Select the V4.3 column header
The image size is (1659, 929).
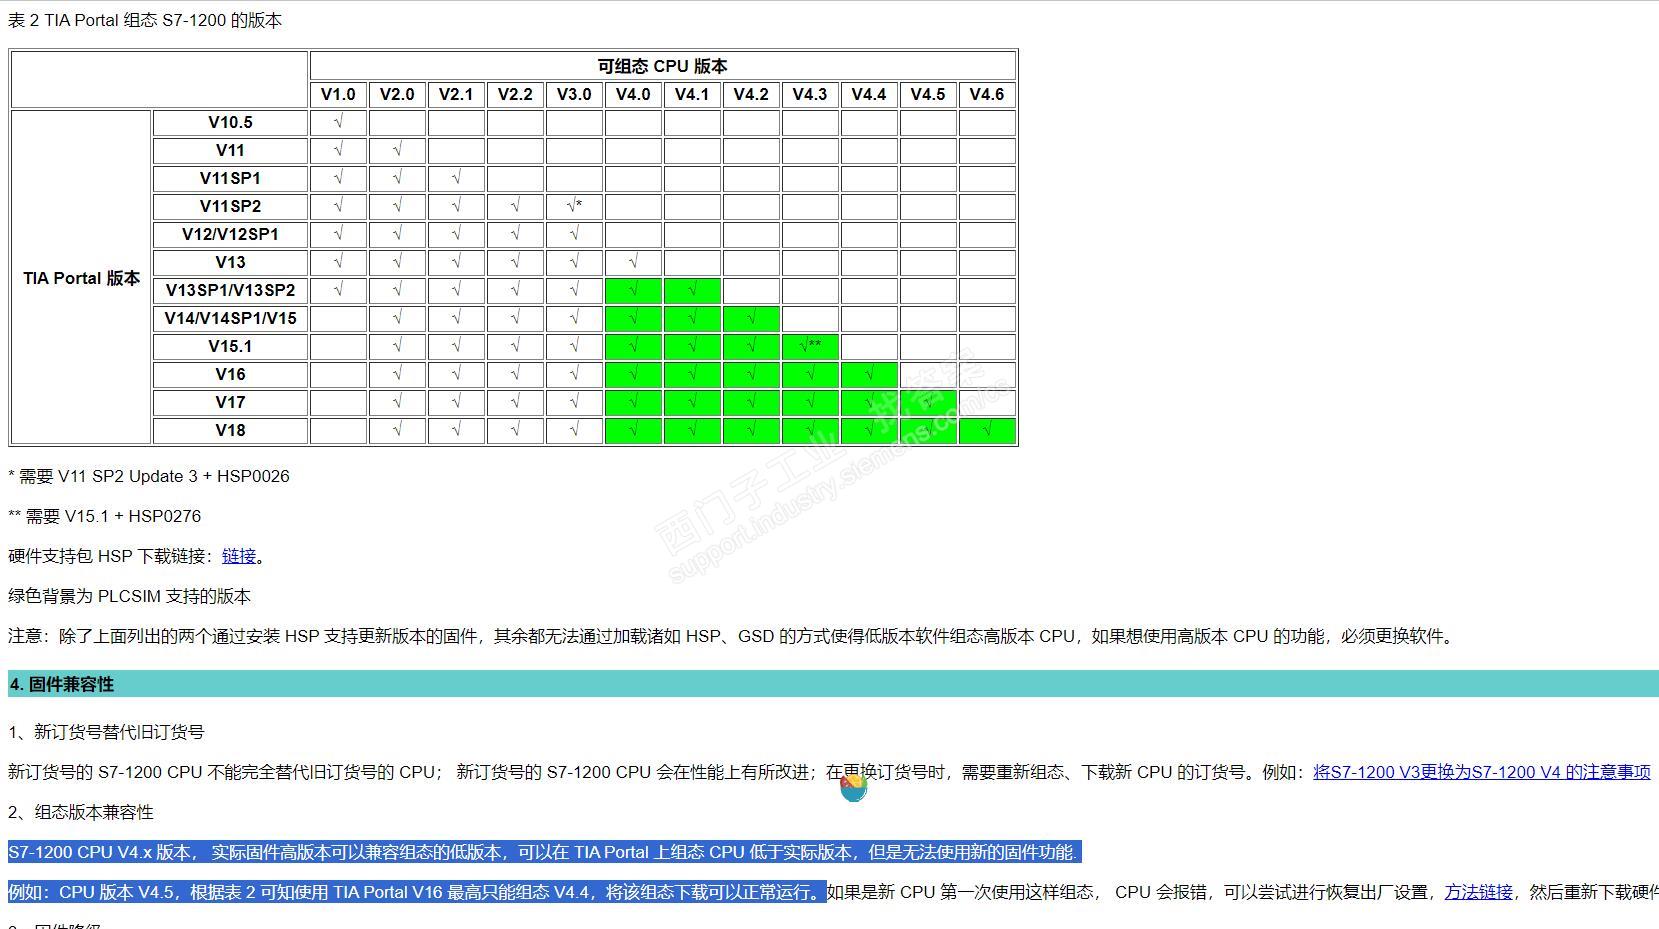[x=810, y=94]
